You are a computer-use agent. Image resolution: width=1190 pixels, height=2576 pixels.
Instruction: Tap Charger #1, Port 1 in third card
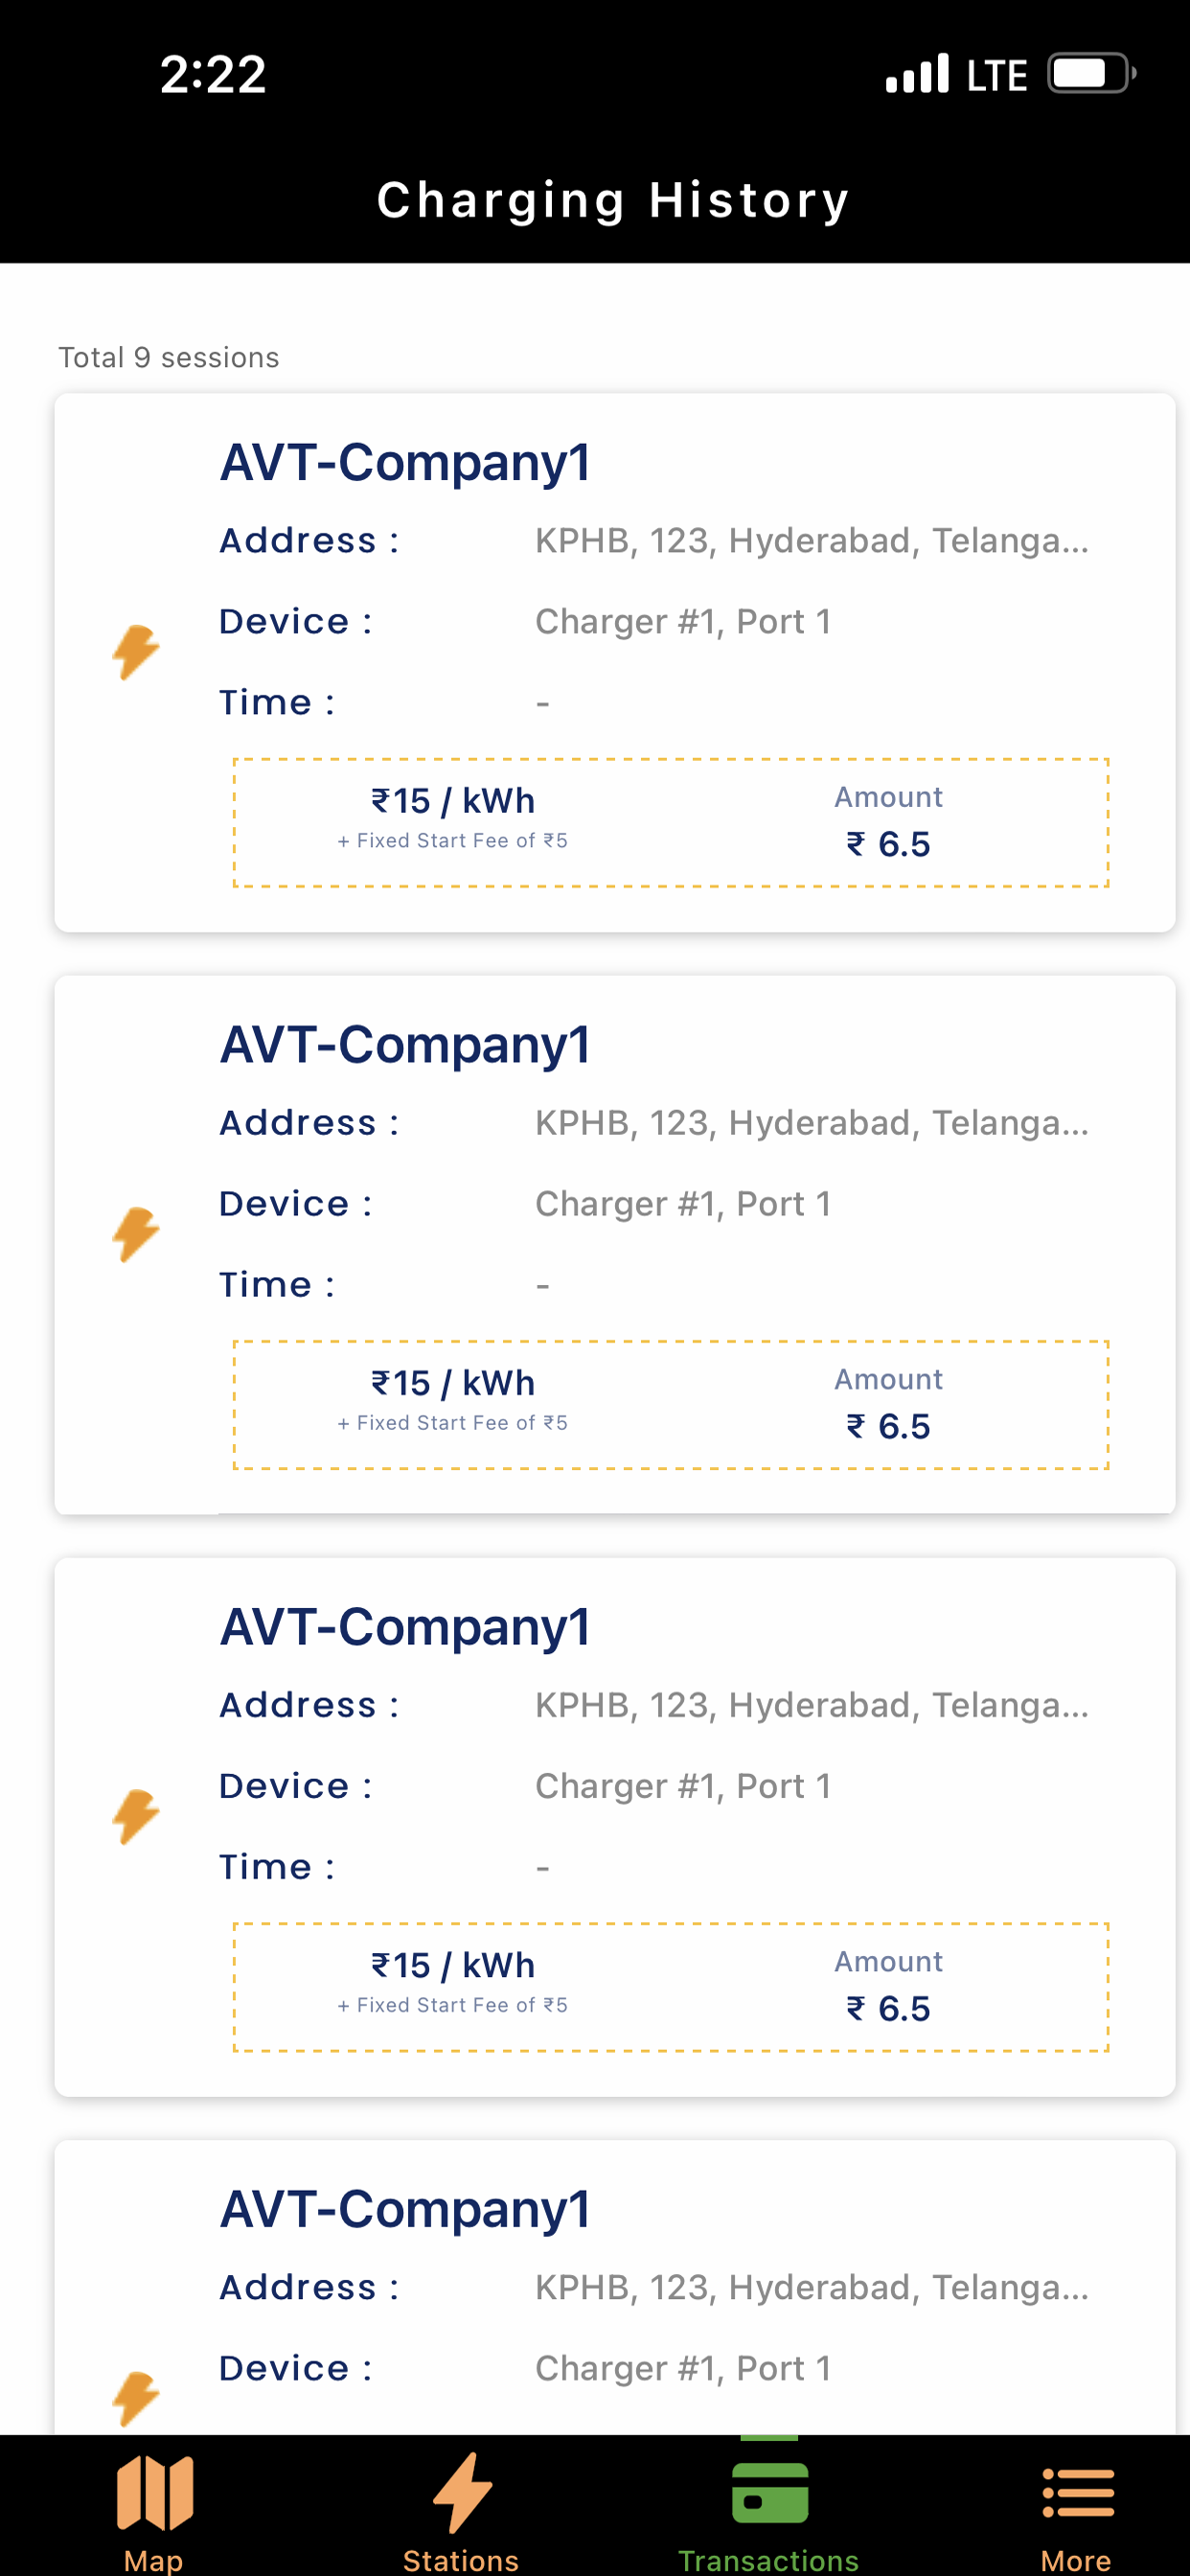[x=683, y=1786]
